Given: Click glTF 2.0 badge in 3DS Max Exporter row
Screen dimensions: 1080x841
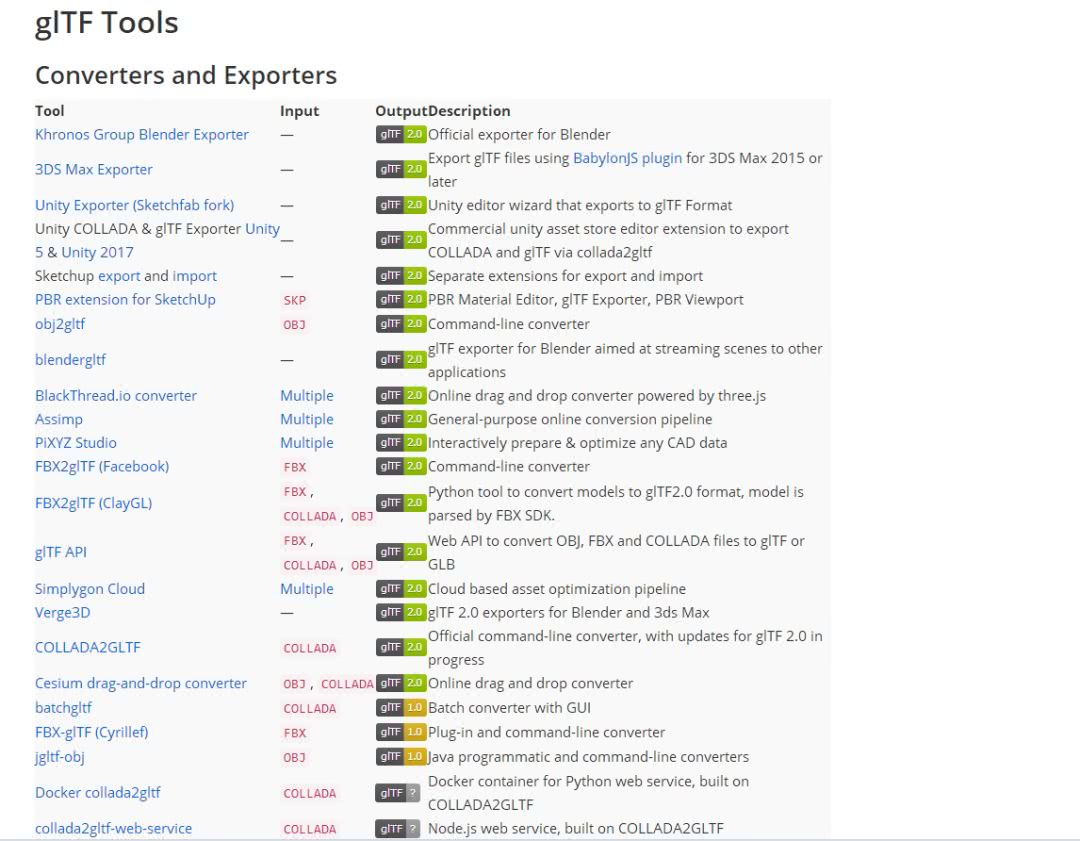Looking at the screenshot, I should click(401, 169).
